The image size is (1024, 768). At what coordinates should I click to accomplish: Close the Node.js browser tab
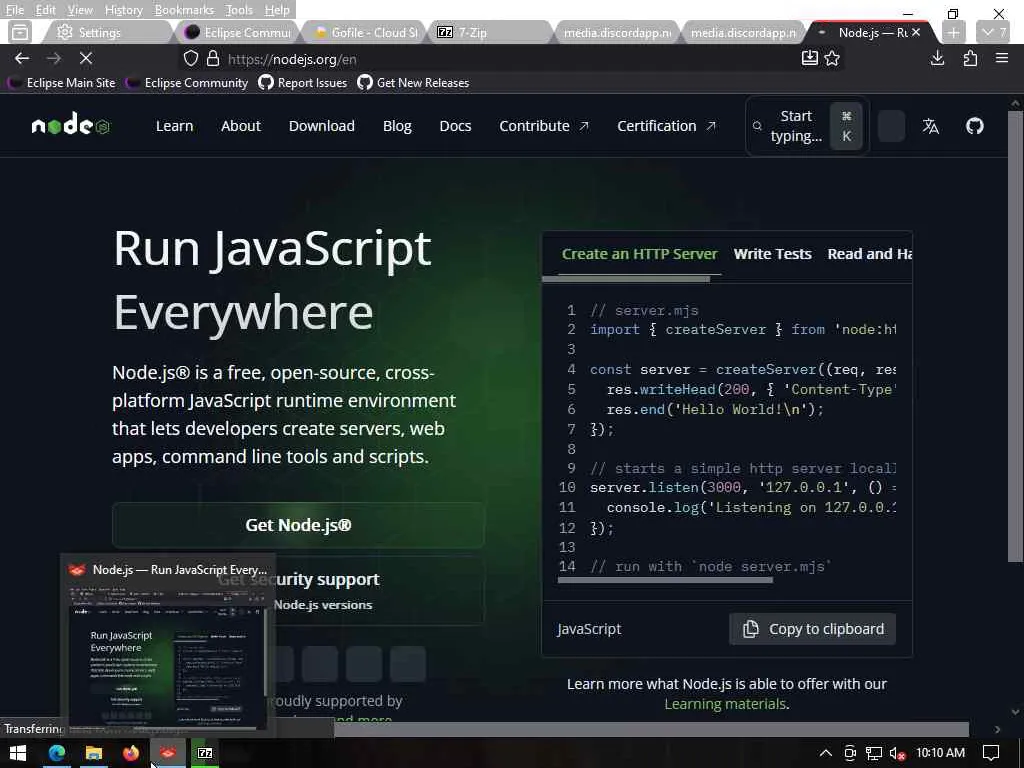point(916,32)
